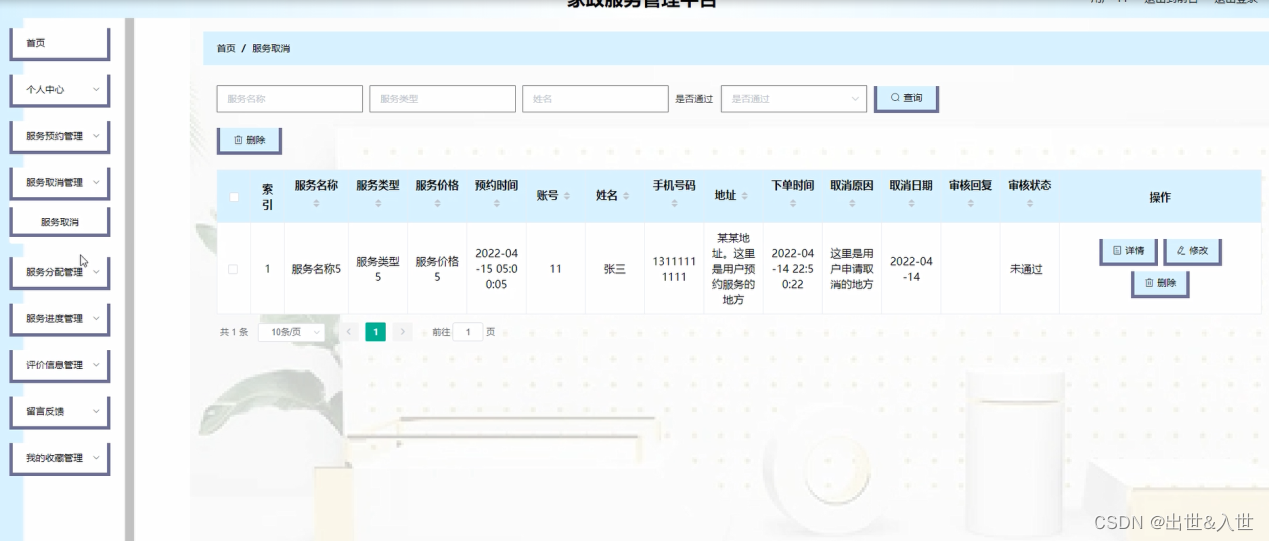This screenshot has width=1269, height=541.
Task: Open 首页 in the sidebar
Action: click(59, 43)
